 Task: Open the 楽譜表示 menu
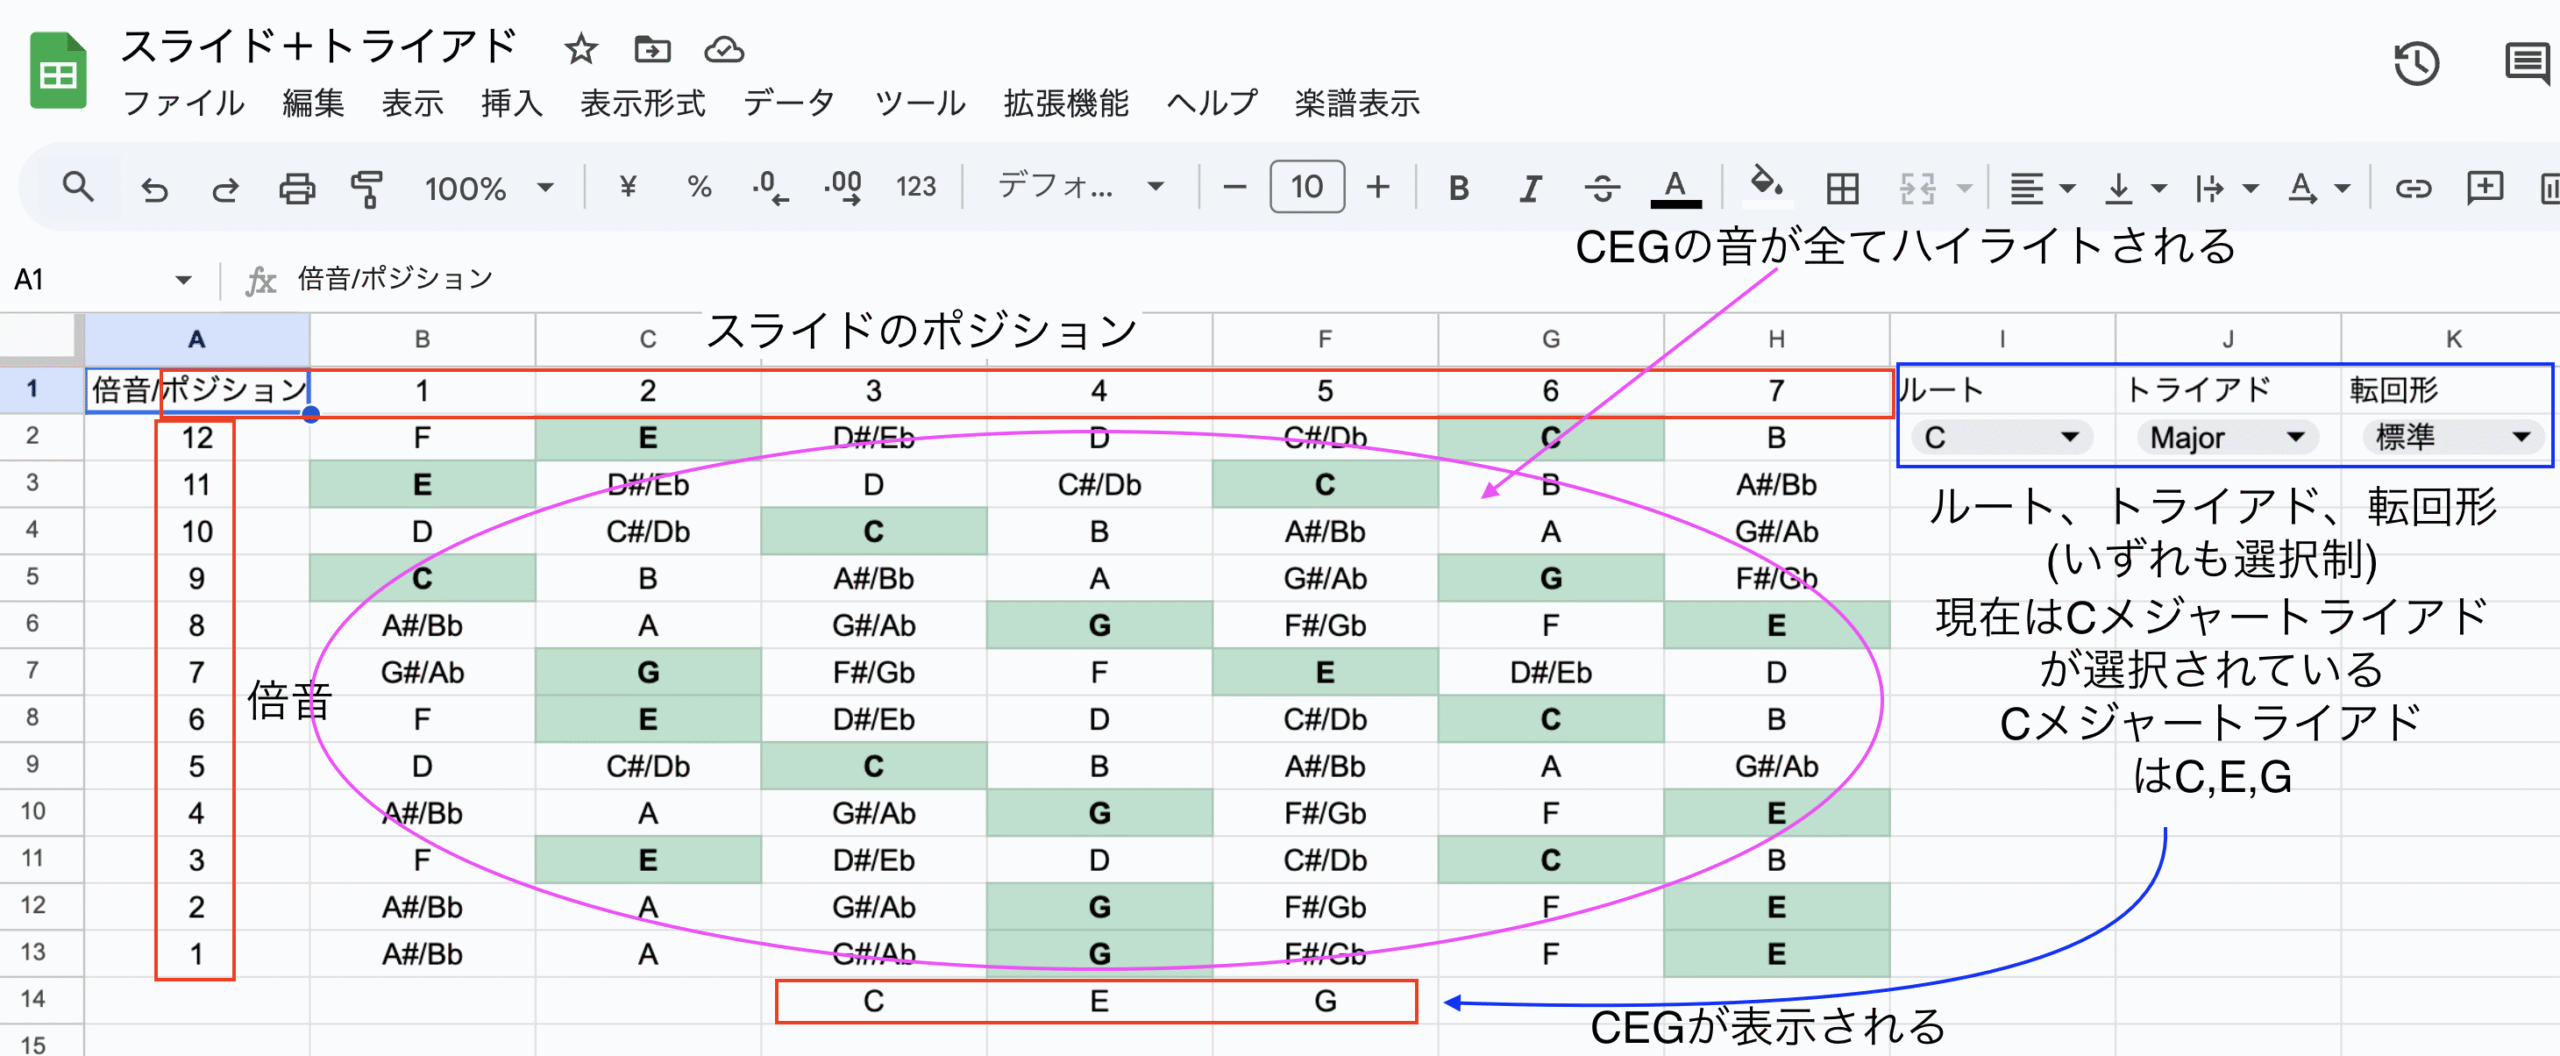click(1356, 103)
